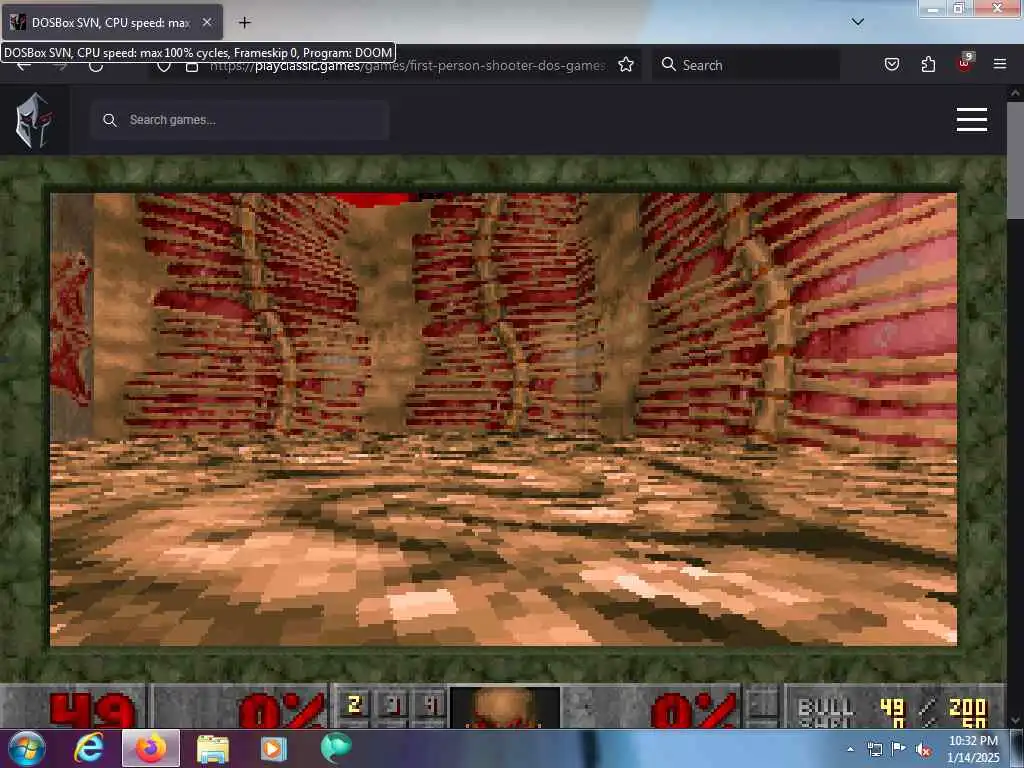Close the DOSBox SVN browser tab
Image resolution: width=1024 pixels, height=768 pixels.
(207, 22)
